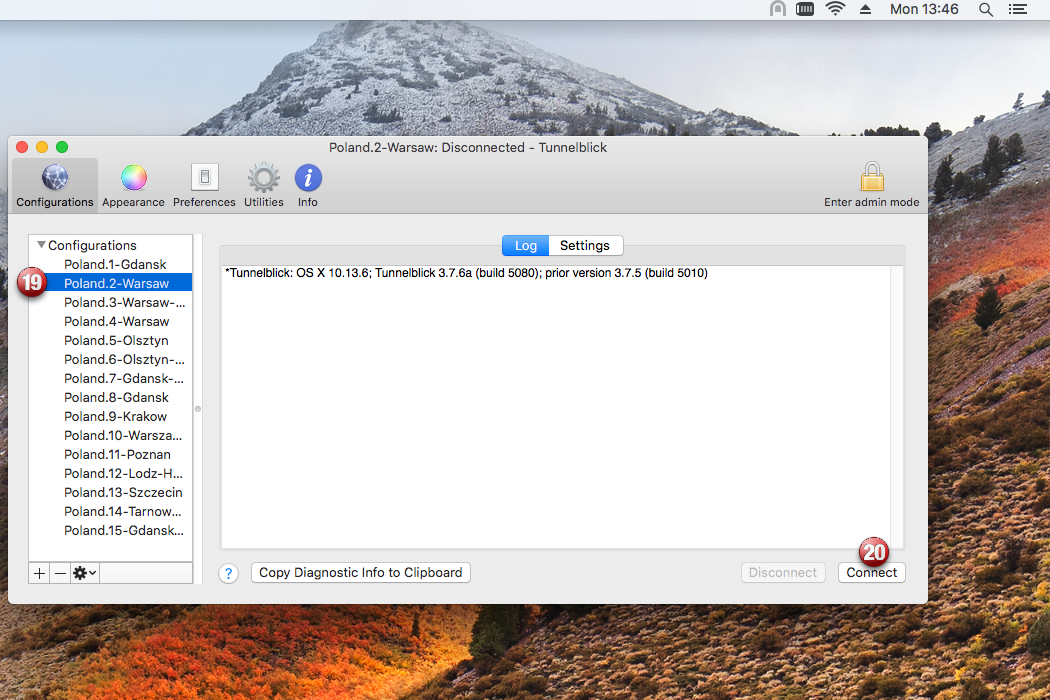Click the Enter admin mode padlock

(871, 186)
